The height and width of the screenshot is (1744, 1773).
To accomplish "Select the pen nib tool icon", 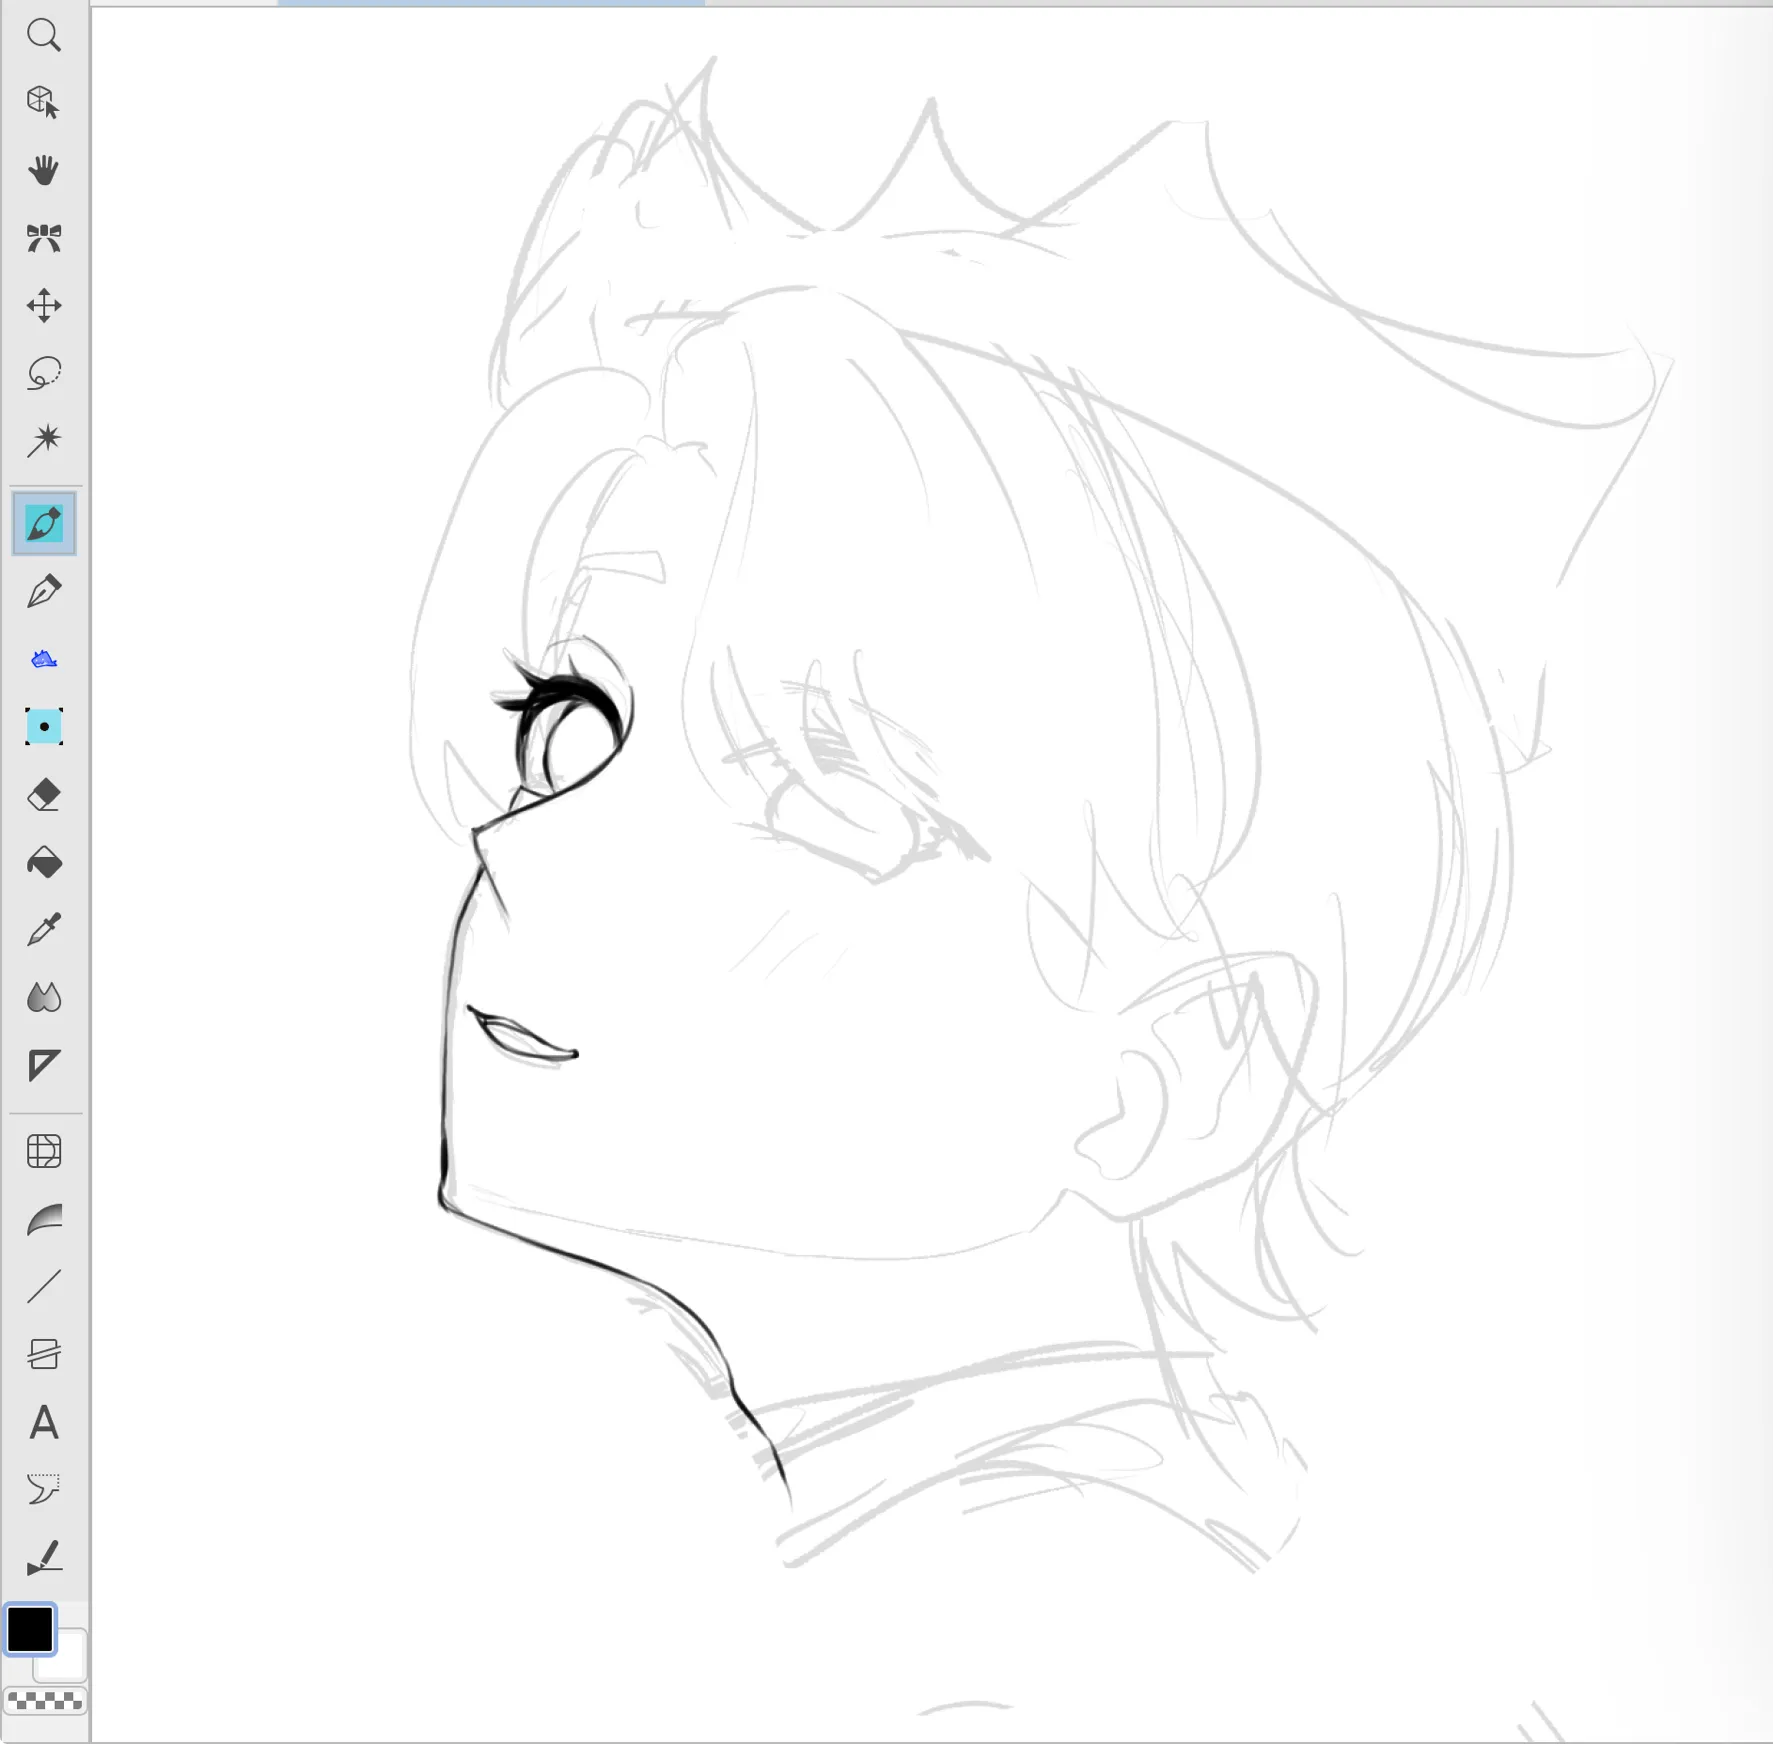I will pyautogui.click(x=44, y=591).
